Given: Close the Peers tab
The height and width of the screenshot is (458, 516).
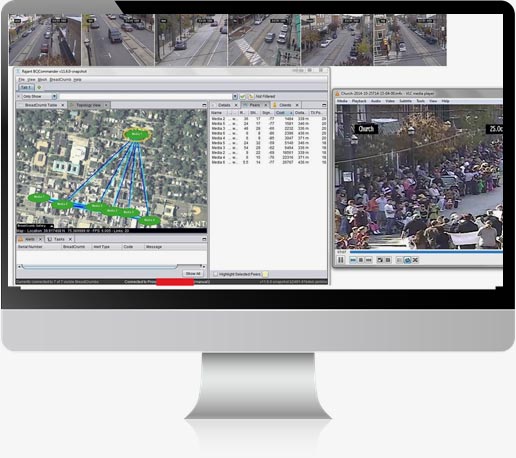Looking at the screenshot, I should pos(266,105).
